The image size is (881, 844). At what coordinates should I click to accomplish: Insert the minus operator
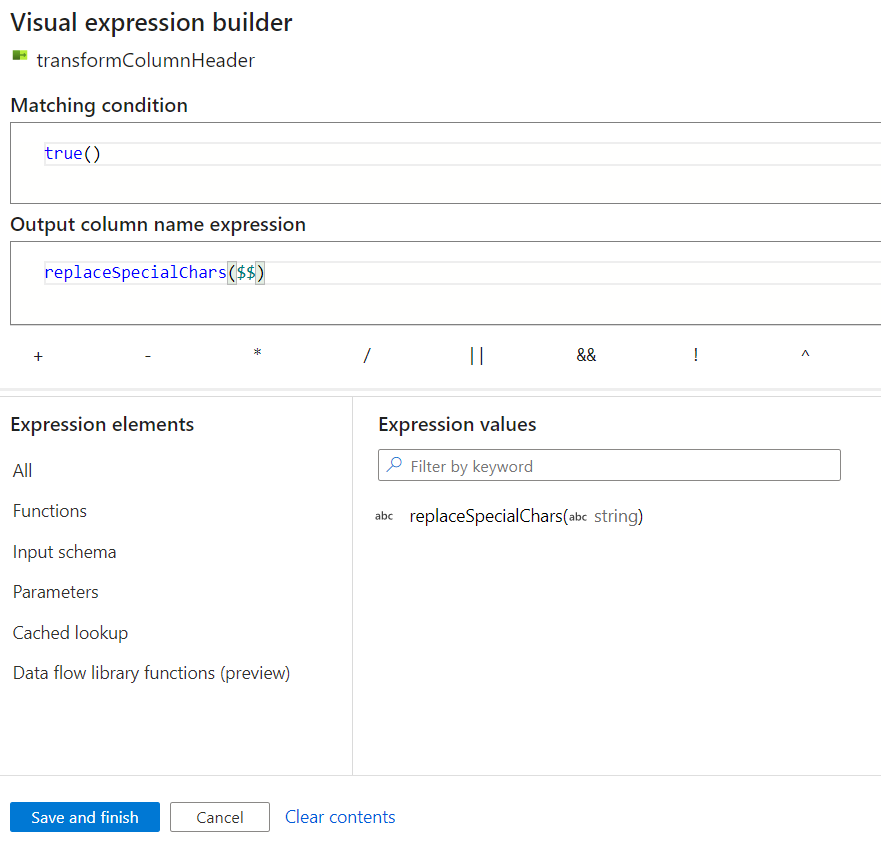pos(148,355)
